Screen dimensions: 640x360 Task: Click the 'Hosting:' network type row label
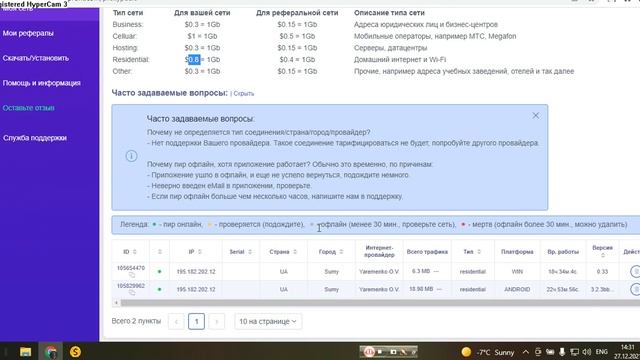tap(126, 48)
